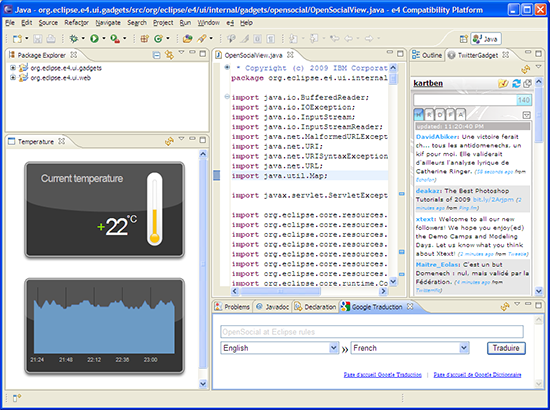This screenshot has height=410, width=550.
Task: Select the R tab in Twitter gadget
Action: pos(429,114)
